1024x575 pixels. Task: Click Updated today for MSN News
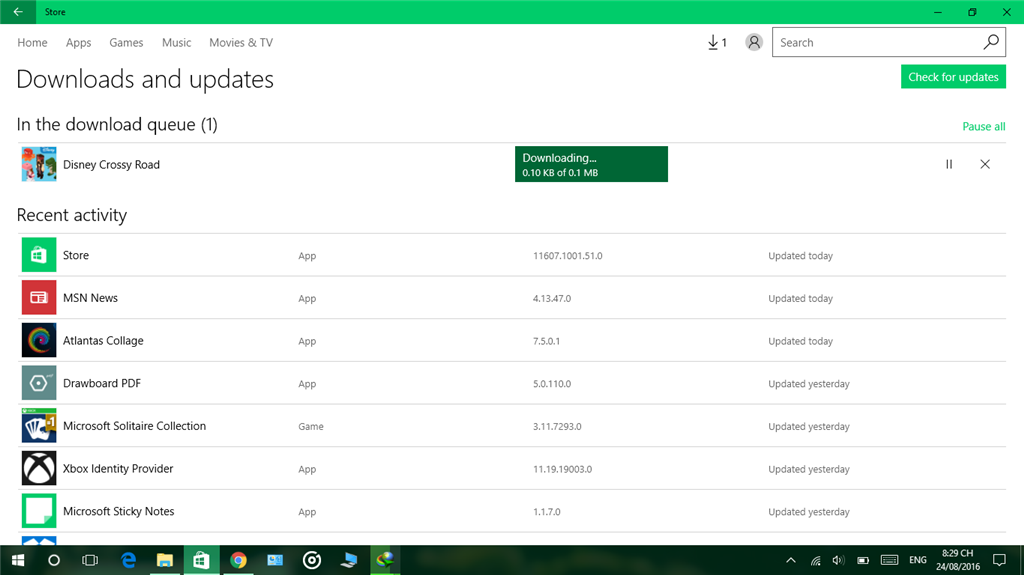click(800, 298)
